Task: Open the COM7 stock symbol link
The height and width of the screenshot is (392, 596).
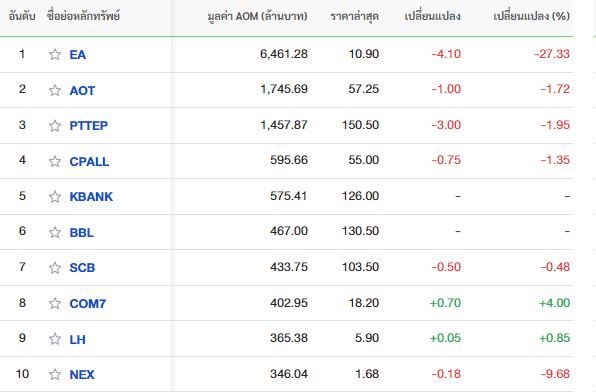Action: (x=88, y=303)
